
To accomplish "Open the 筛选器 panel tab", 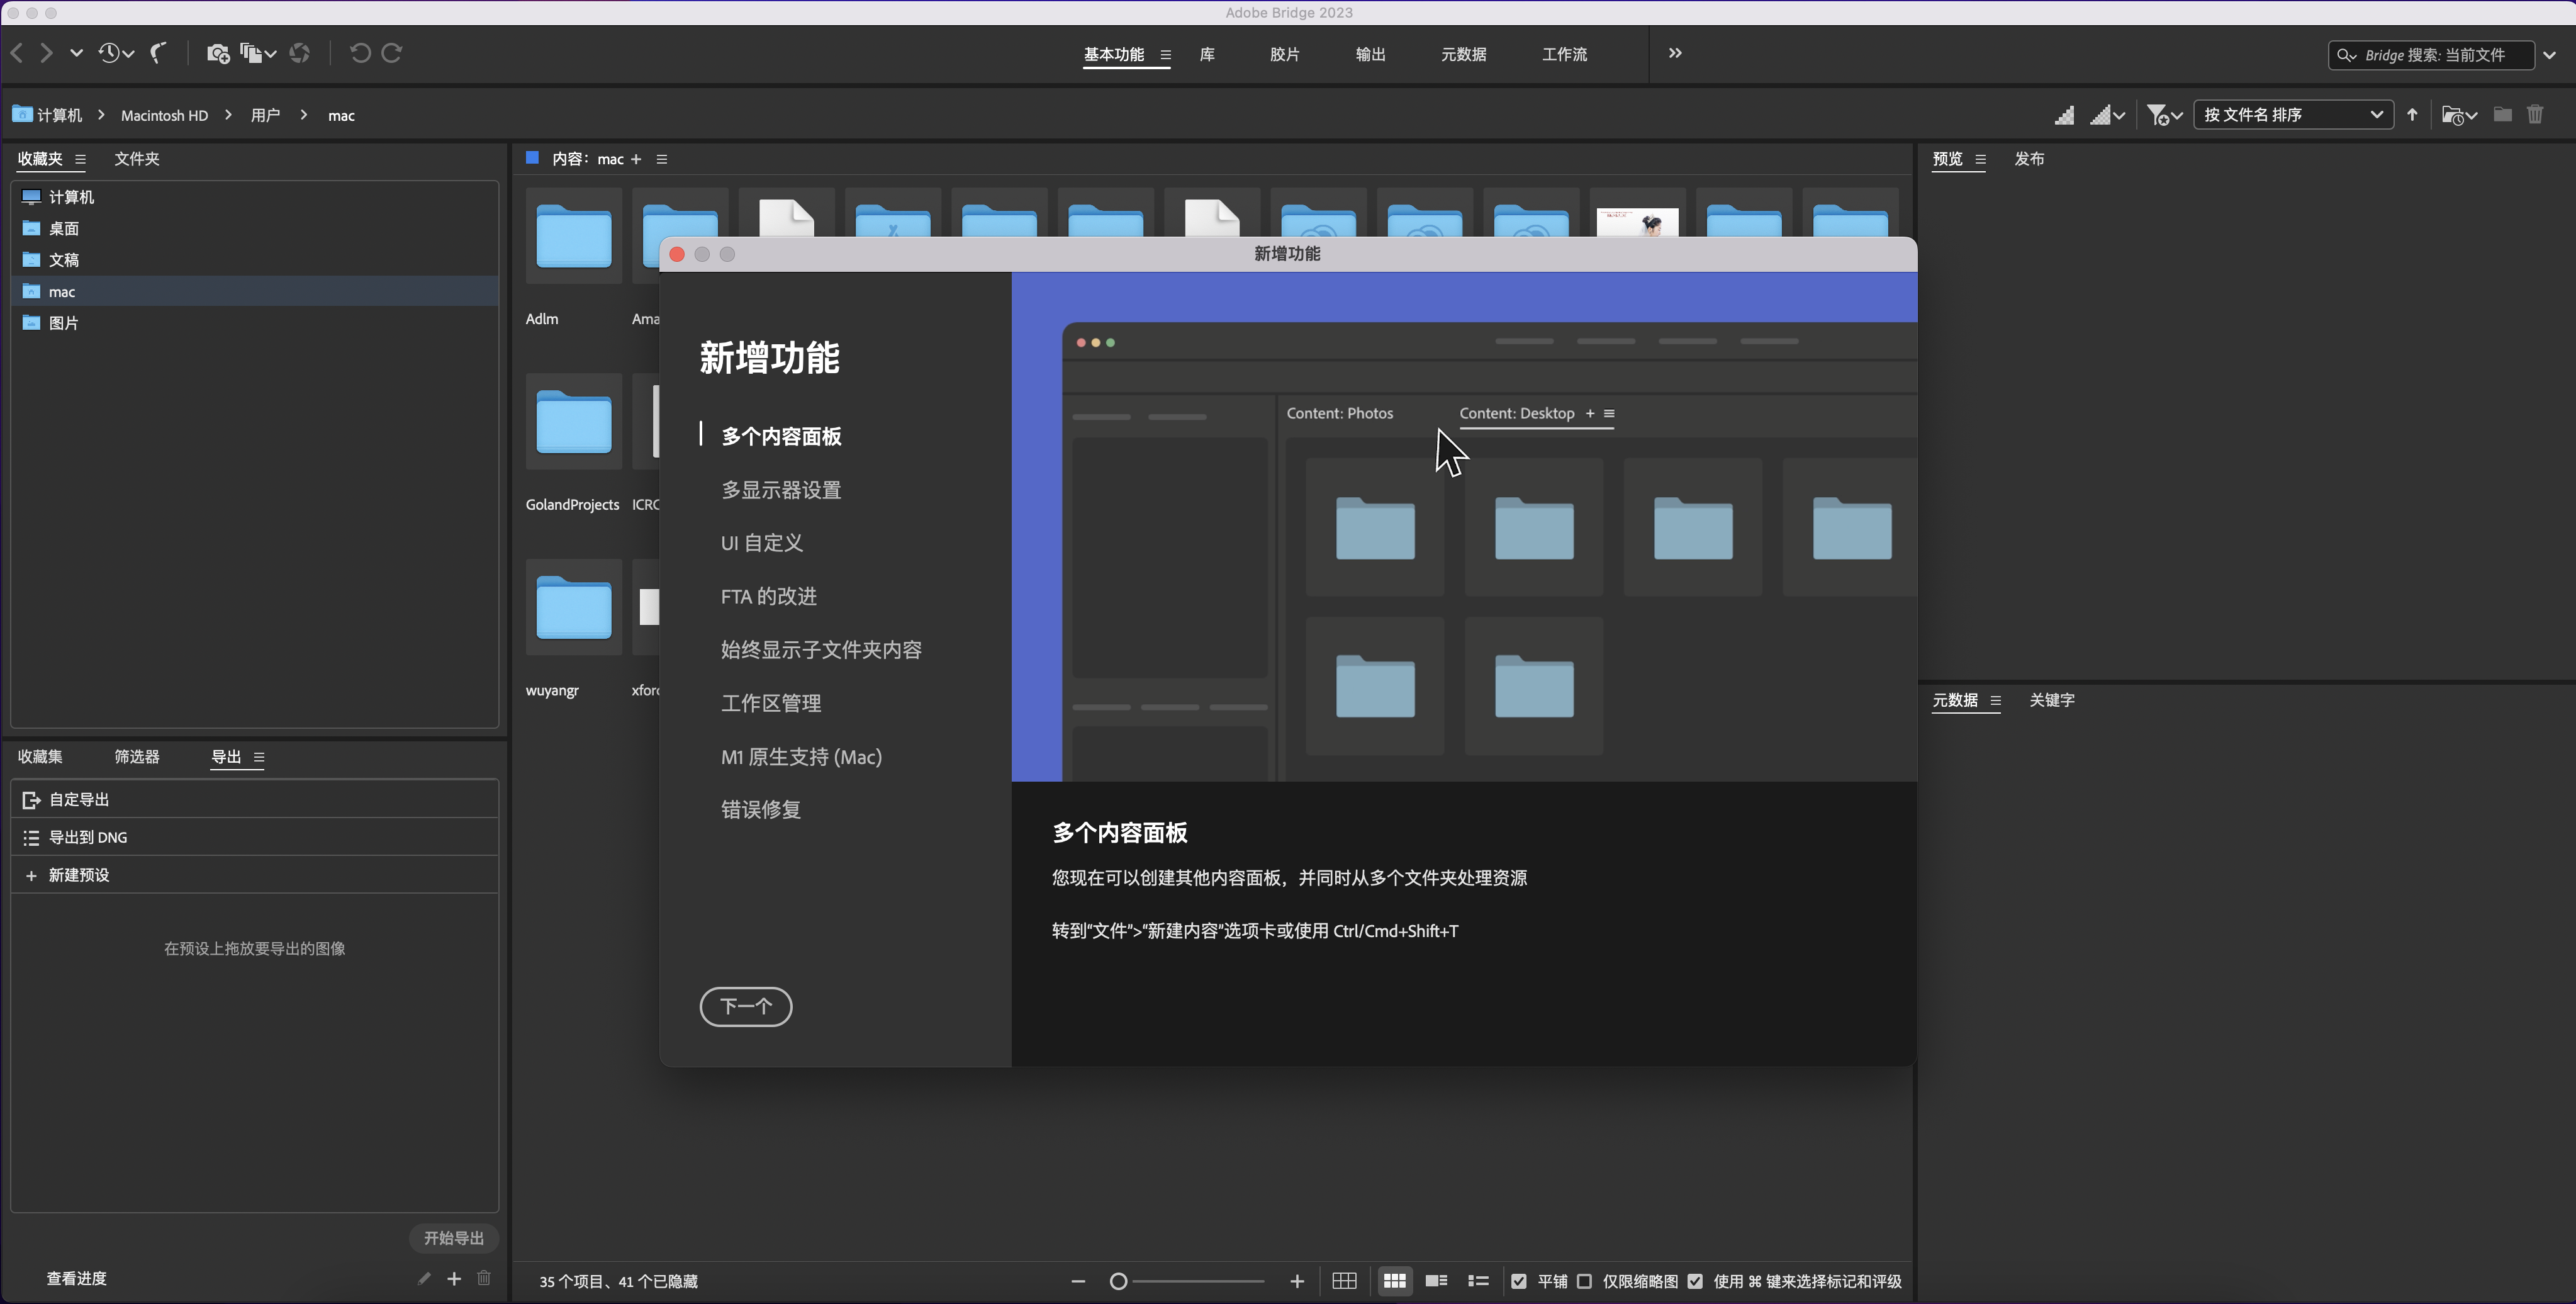I will (x=137, y=757).
